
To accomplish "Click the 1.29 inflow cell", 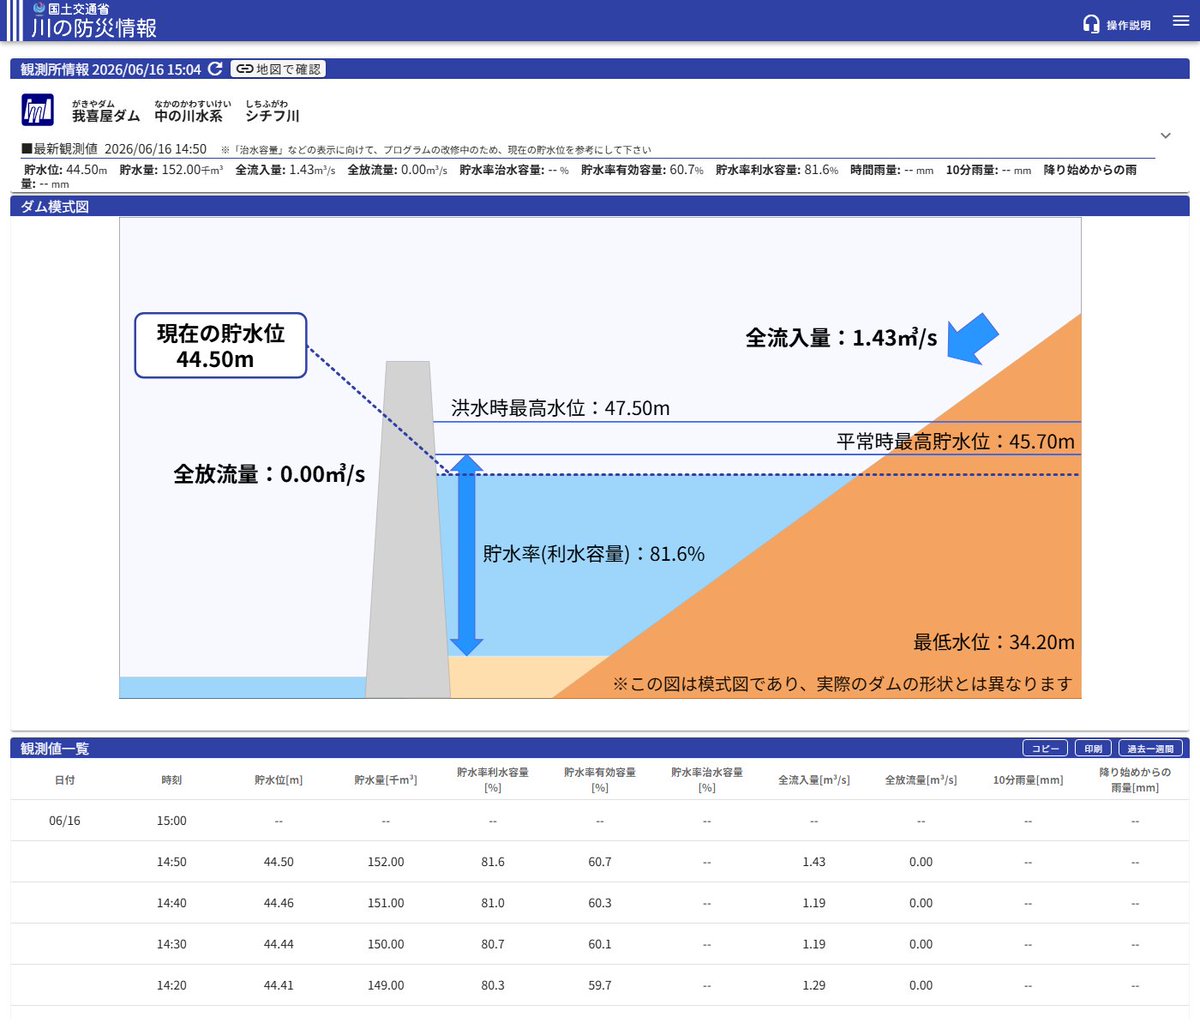I will click(x=814, y=985).
